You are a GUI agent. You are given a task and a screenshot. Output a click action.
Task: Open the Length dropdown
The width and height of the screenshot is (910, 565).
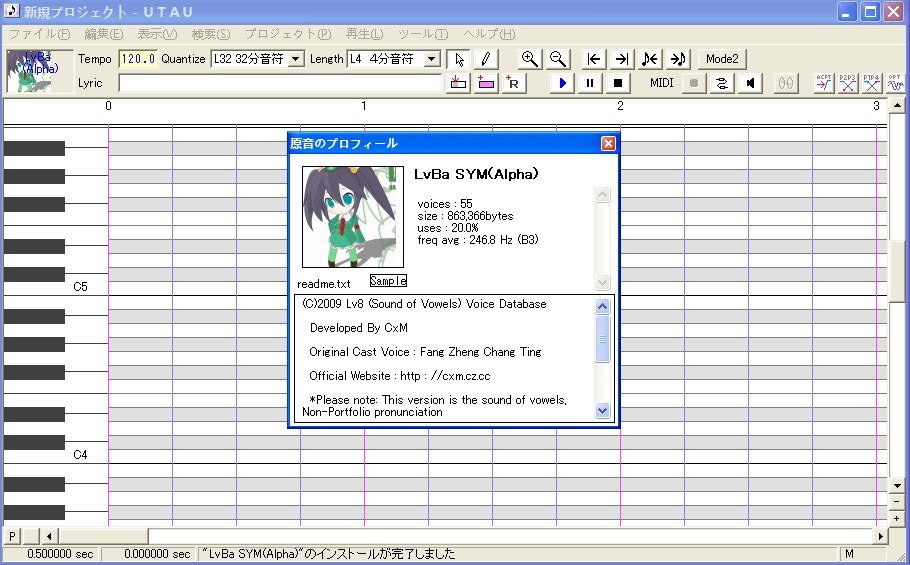click(431, 59)
